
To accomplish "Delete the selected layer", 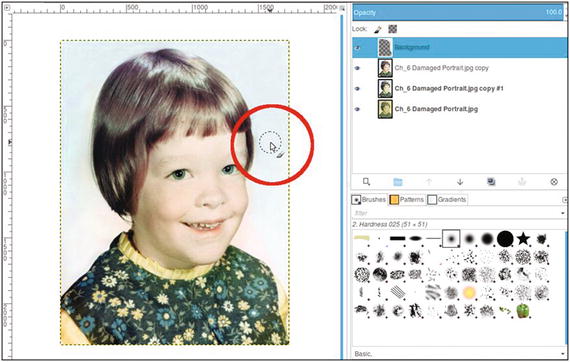I will (554, 181).
